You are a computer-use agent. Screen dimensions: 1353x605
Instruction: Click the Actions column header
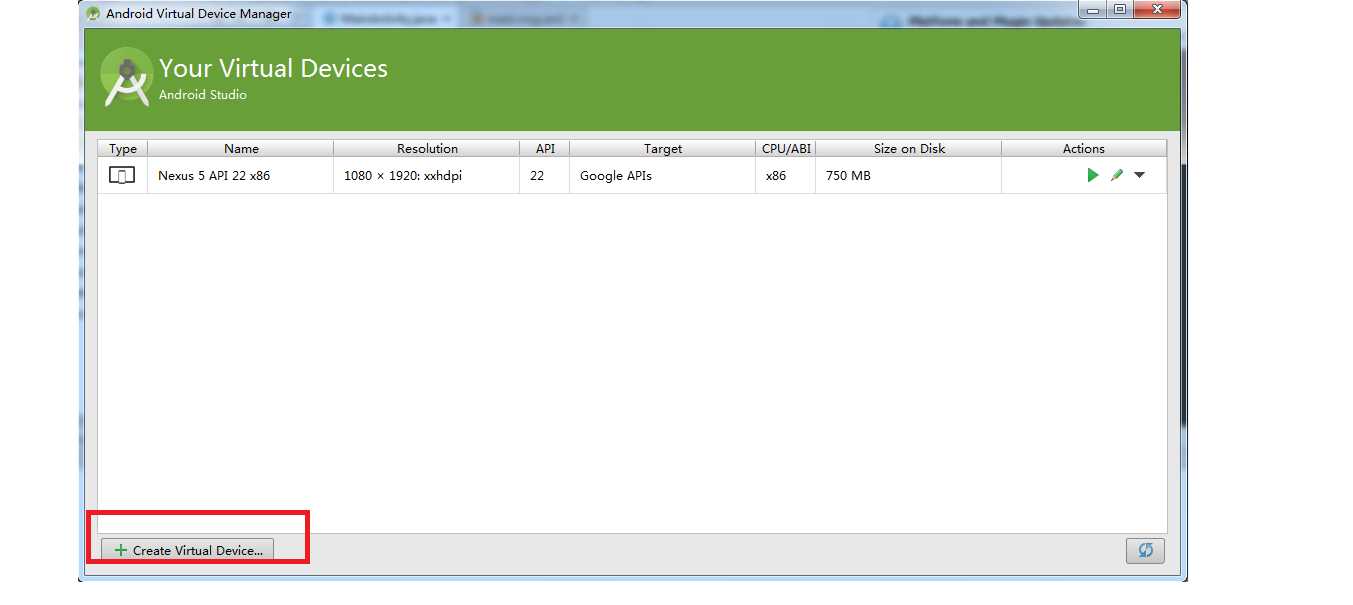[x=1084, y=148]
